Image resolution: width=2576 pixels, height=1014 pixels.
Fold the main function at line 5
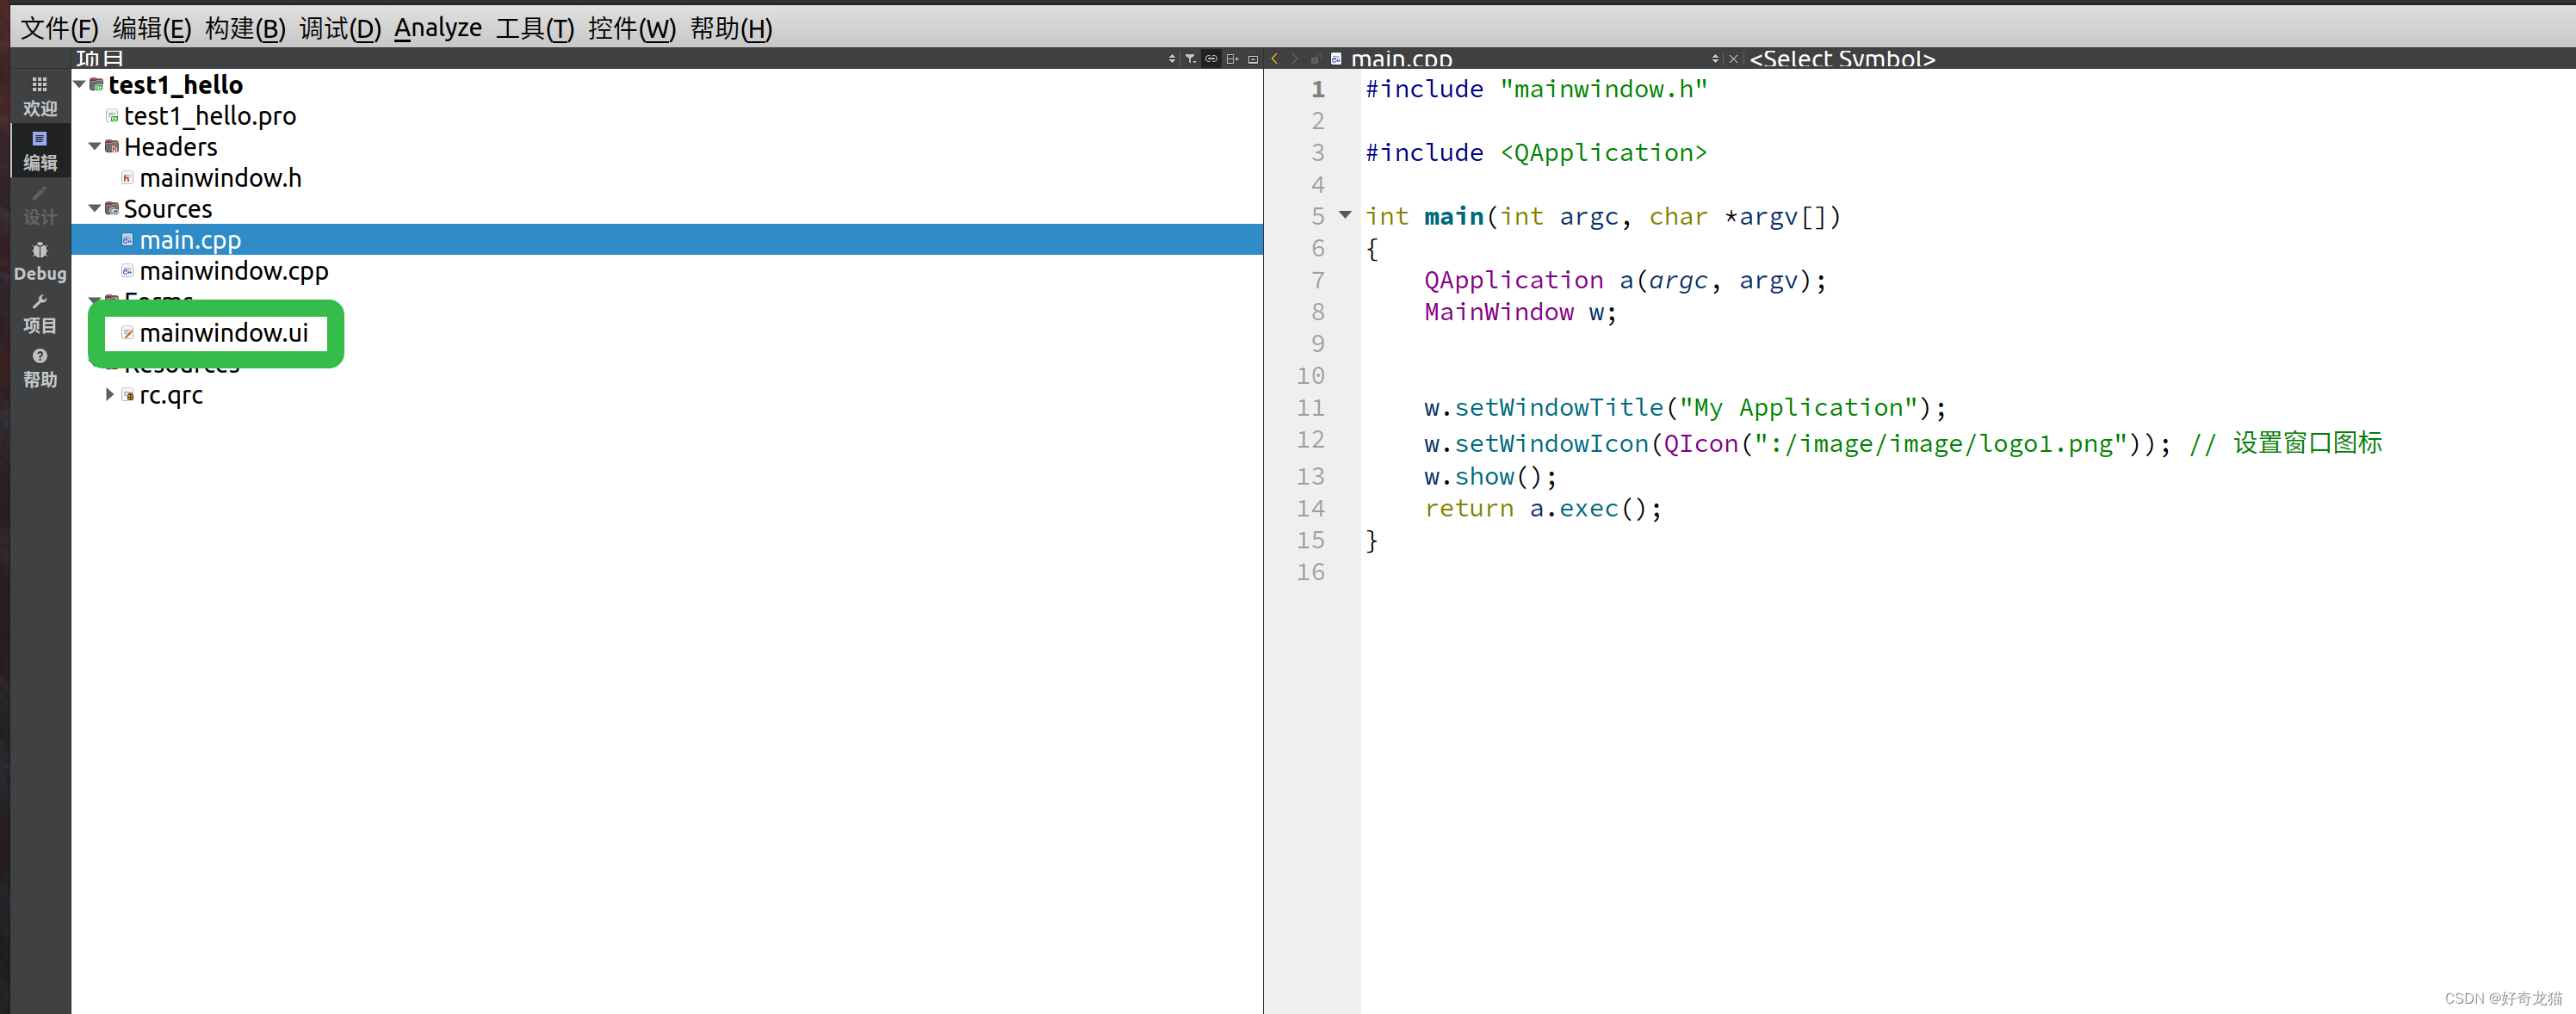coord(1345,215)
